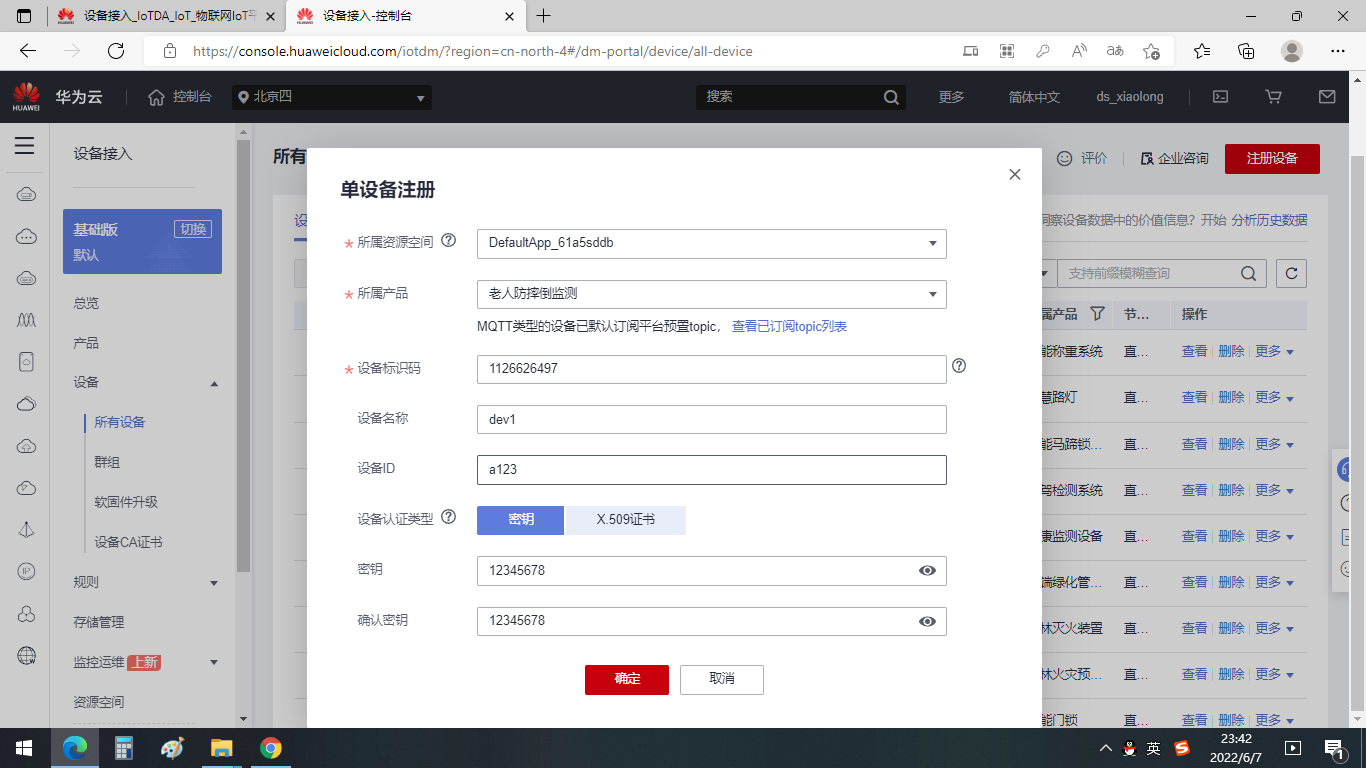1366x768 pixels.
Task: Open the 所属资源空间 dropdown
Action: (x=711, y=243)
